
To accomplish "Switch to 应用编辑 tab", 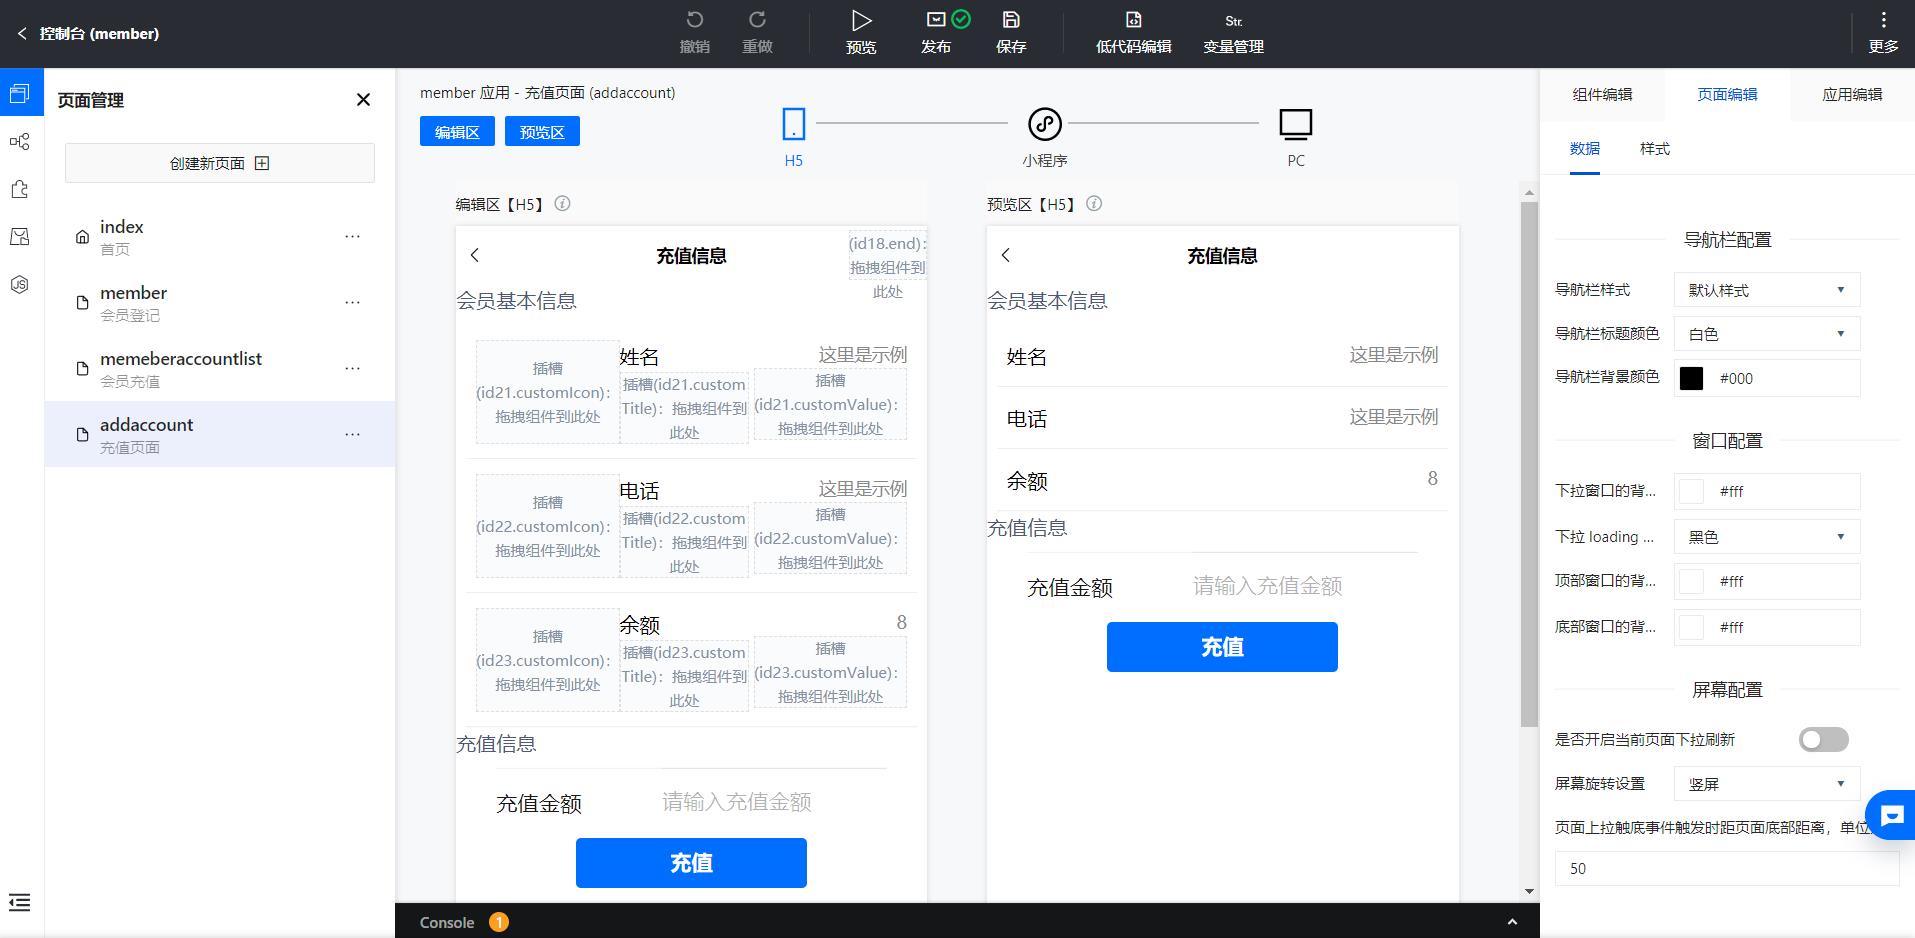I will (1852, 94).
